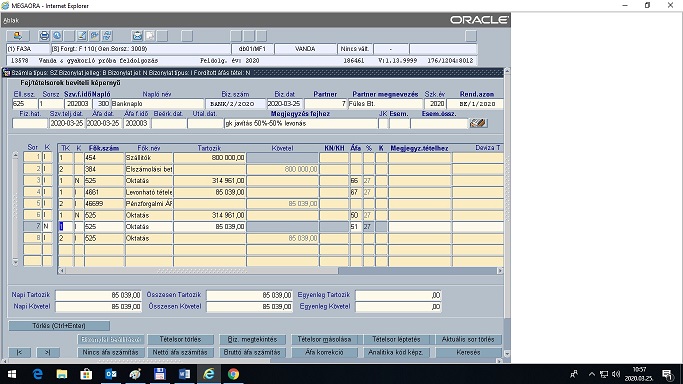Click the Aktuális sor törlés button
Image resolution: width=683 pixels, height=384 pixels.
(x=468, y=339)
